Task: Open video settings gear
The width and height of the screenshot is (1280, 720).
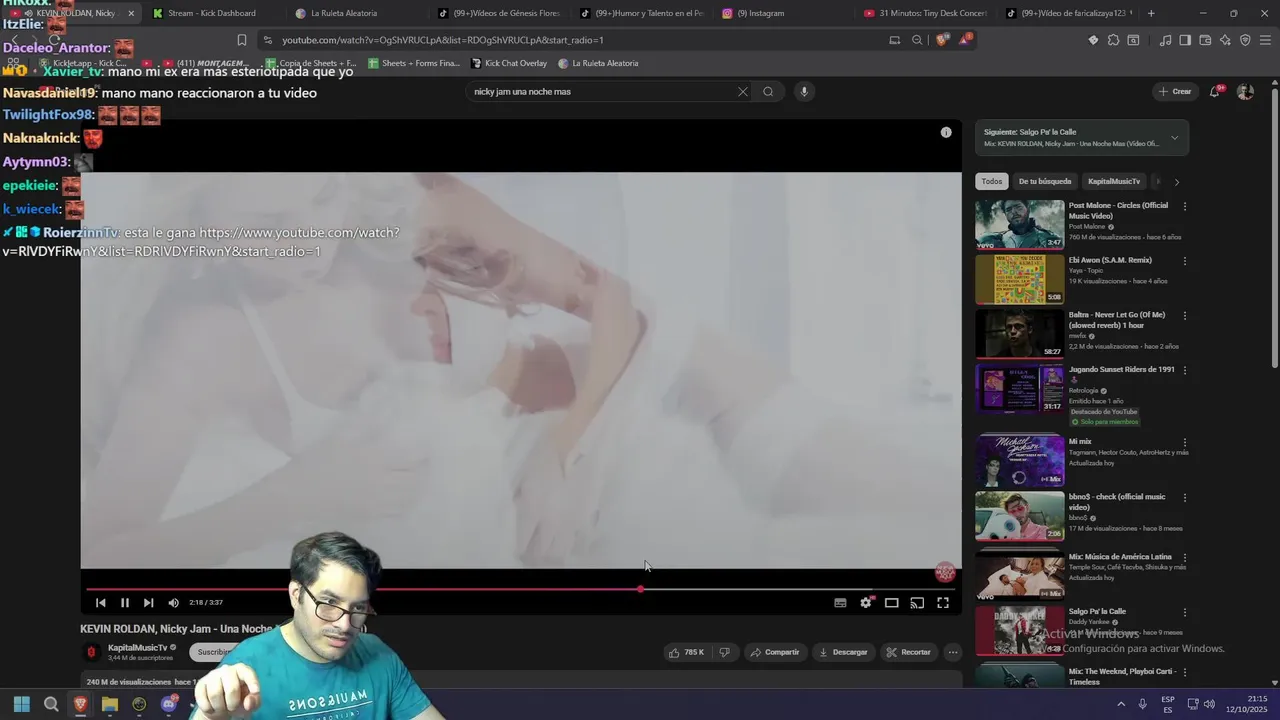Action: pos(866,603)
